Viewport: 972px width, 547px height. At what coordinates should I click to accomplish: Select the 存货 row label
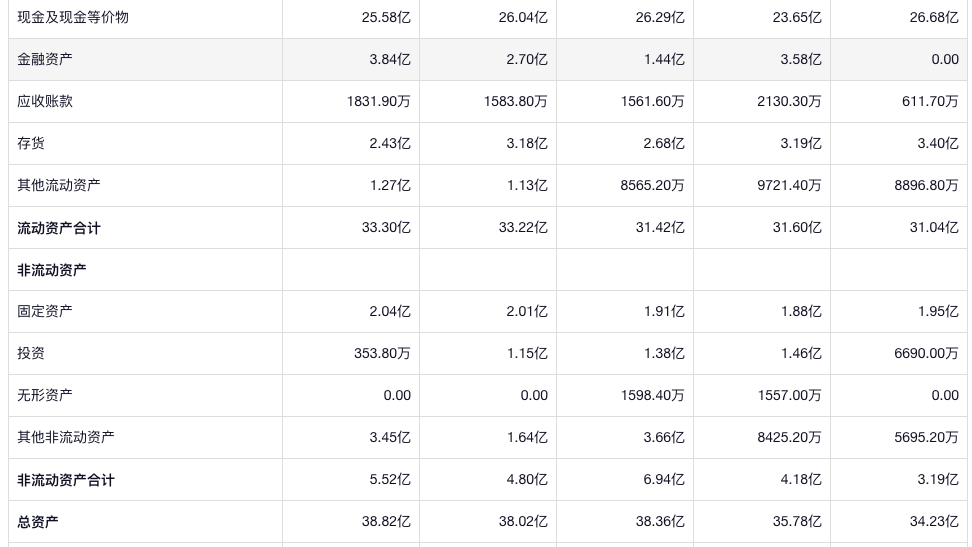(31, 143)
